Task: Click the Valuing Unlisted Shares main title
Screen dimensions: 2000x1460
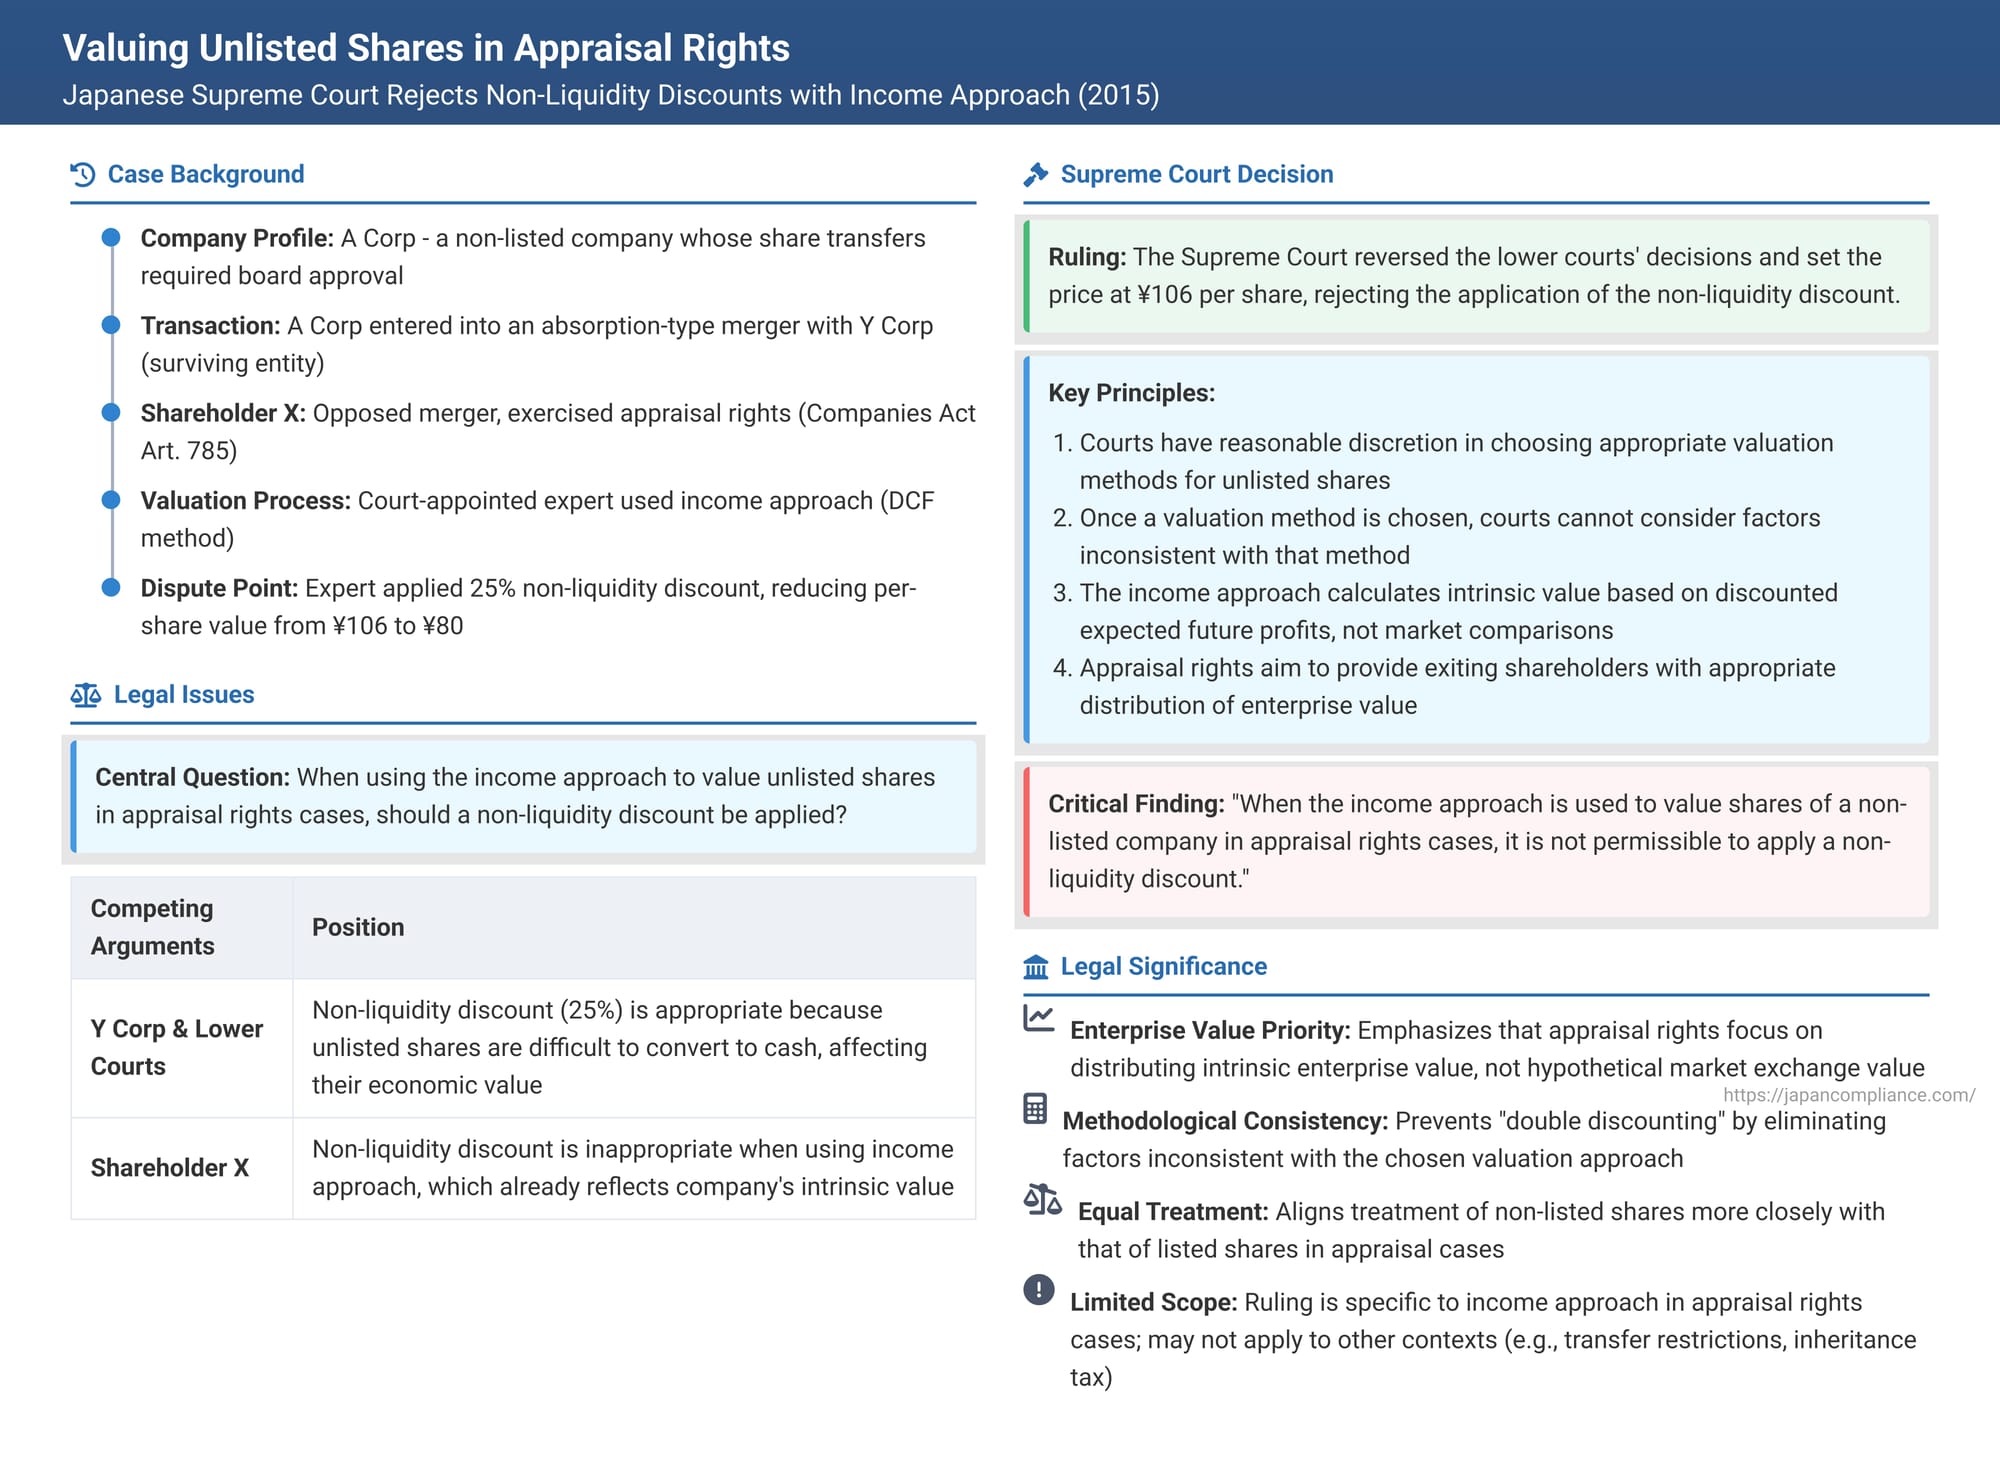Action: pos(426,48)
